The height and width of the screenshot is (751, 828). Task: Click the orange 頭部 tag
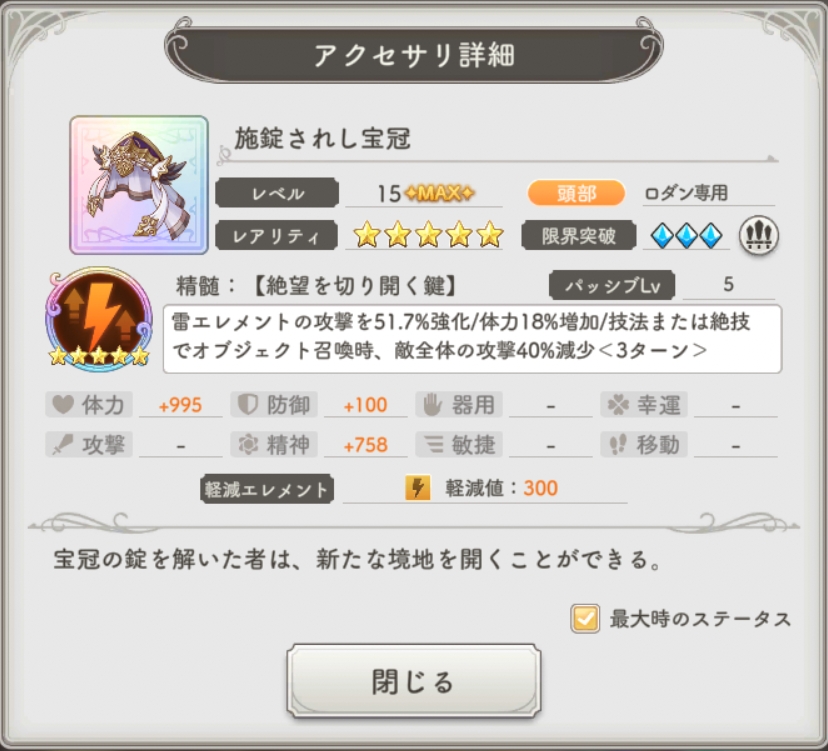tap(576, 193)
